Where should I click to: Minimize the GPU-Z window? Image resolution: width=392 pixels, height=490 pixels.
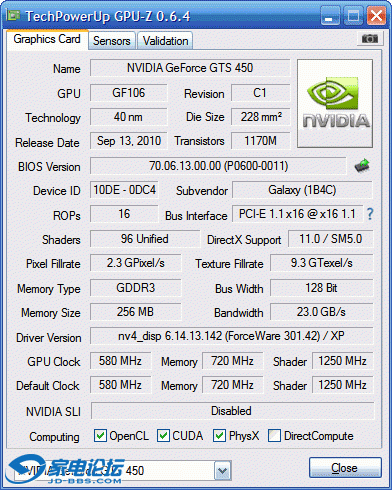330,15
